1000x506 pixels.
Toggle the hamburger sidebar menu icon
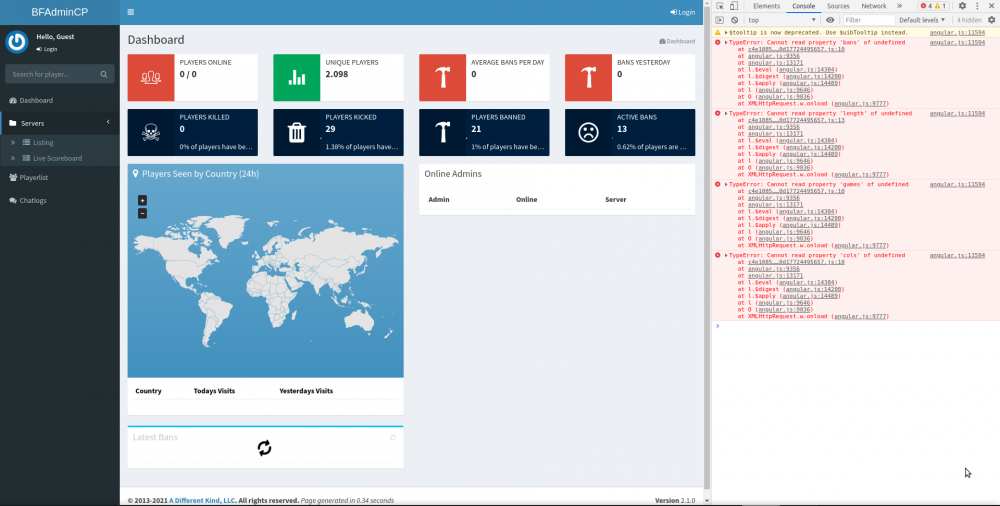(131, 12)
